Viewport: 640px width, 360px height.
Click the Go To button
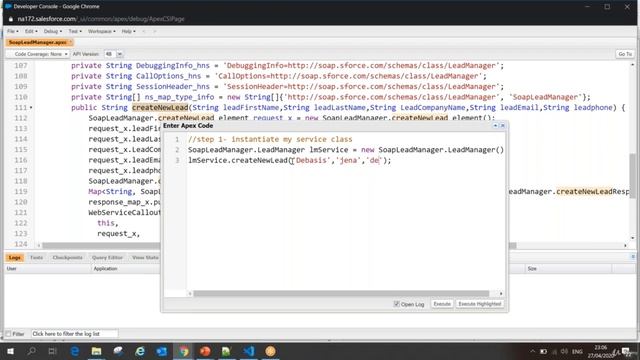pos(624,54)
